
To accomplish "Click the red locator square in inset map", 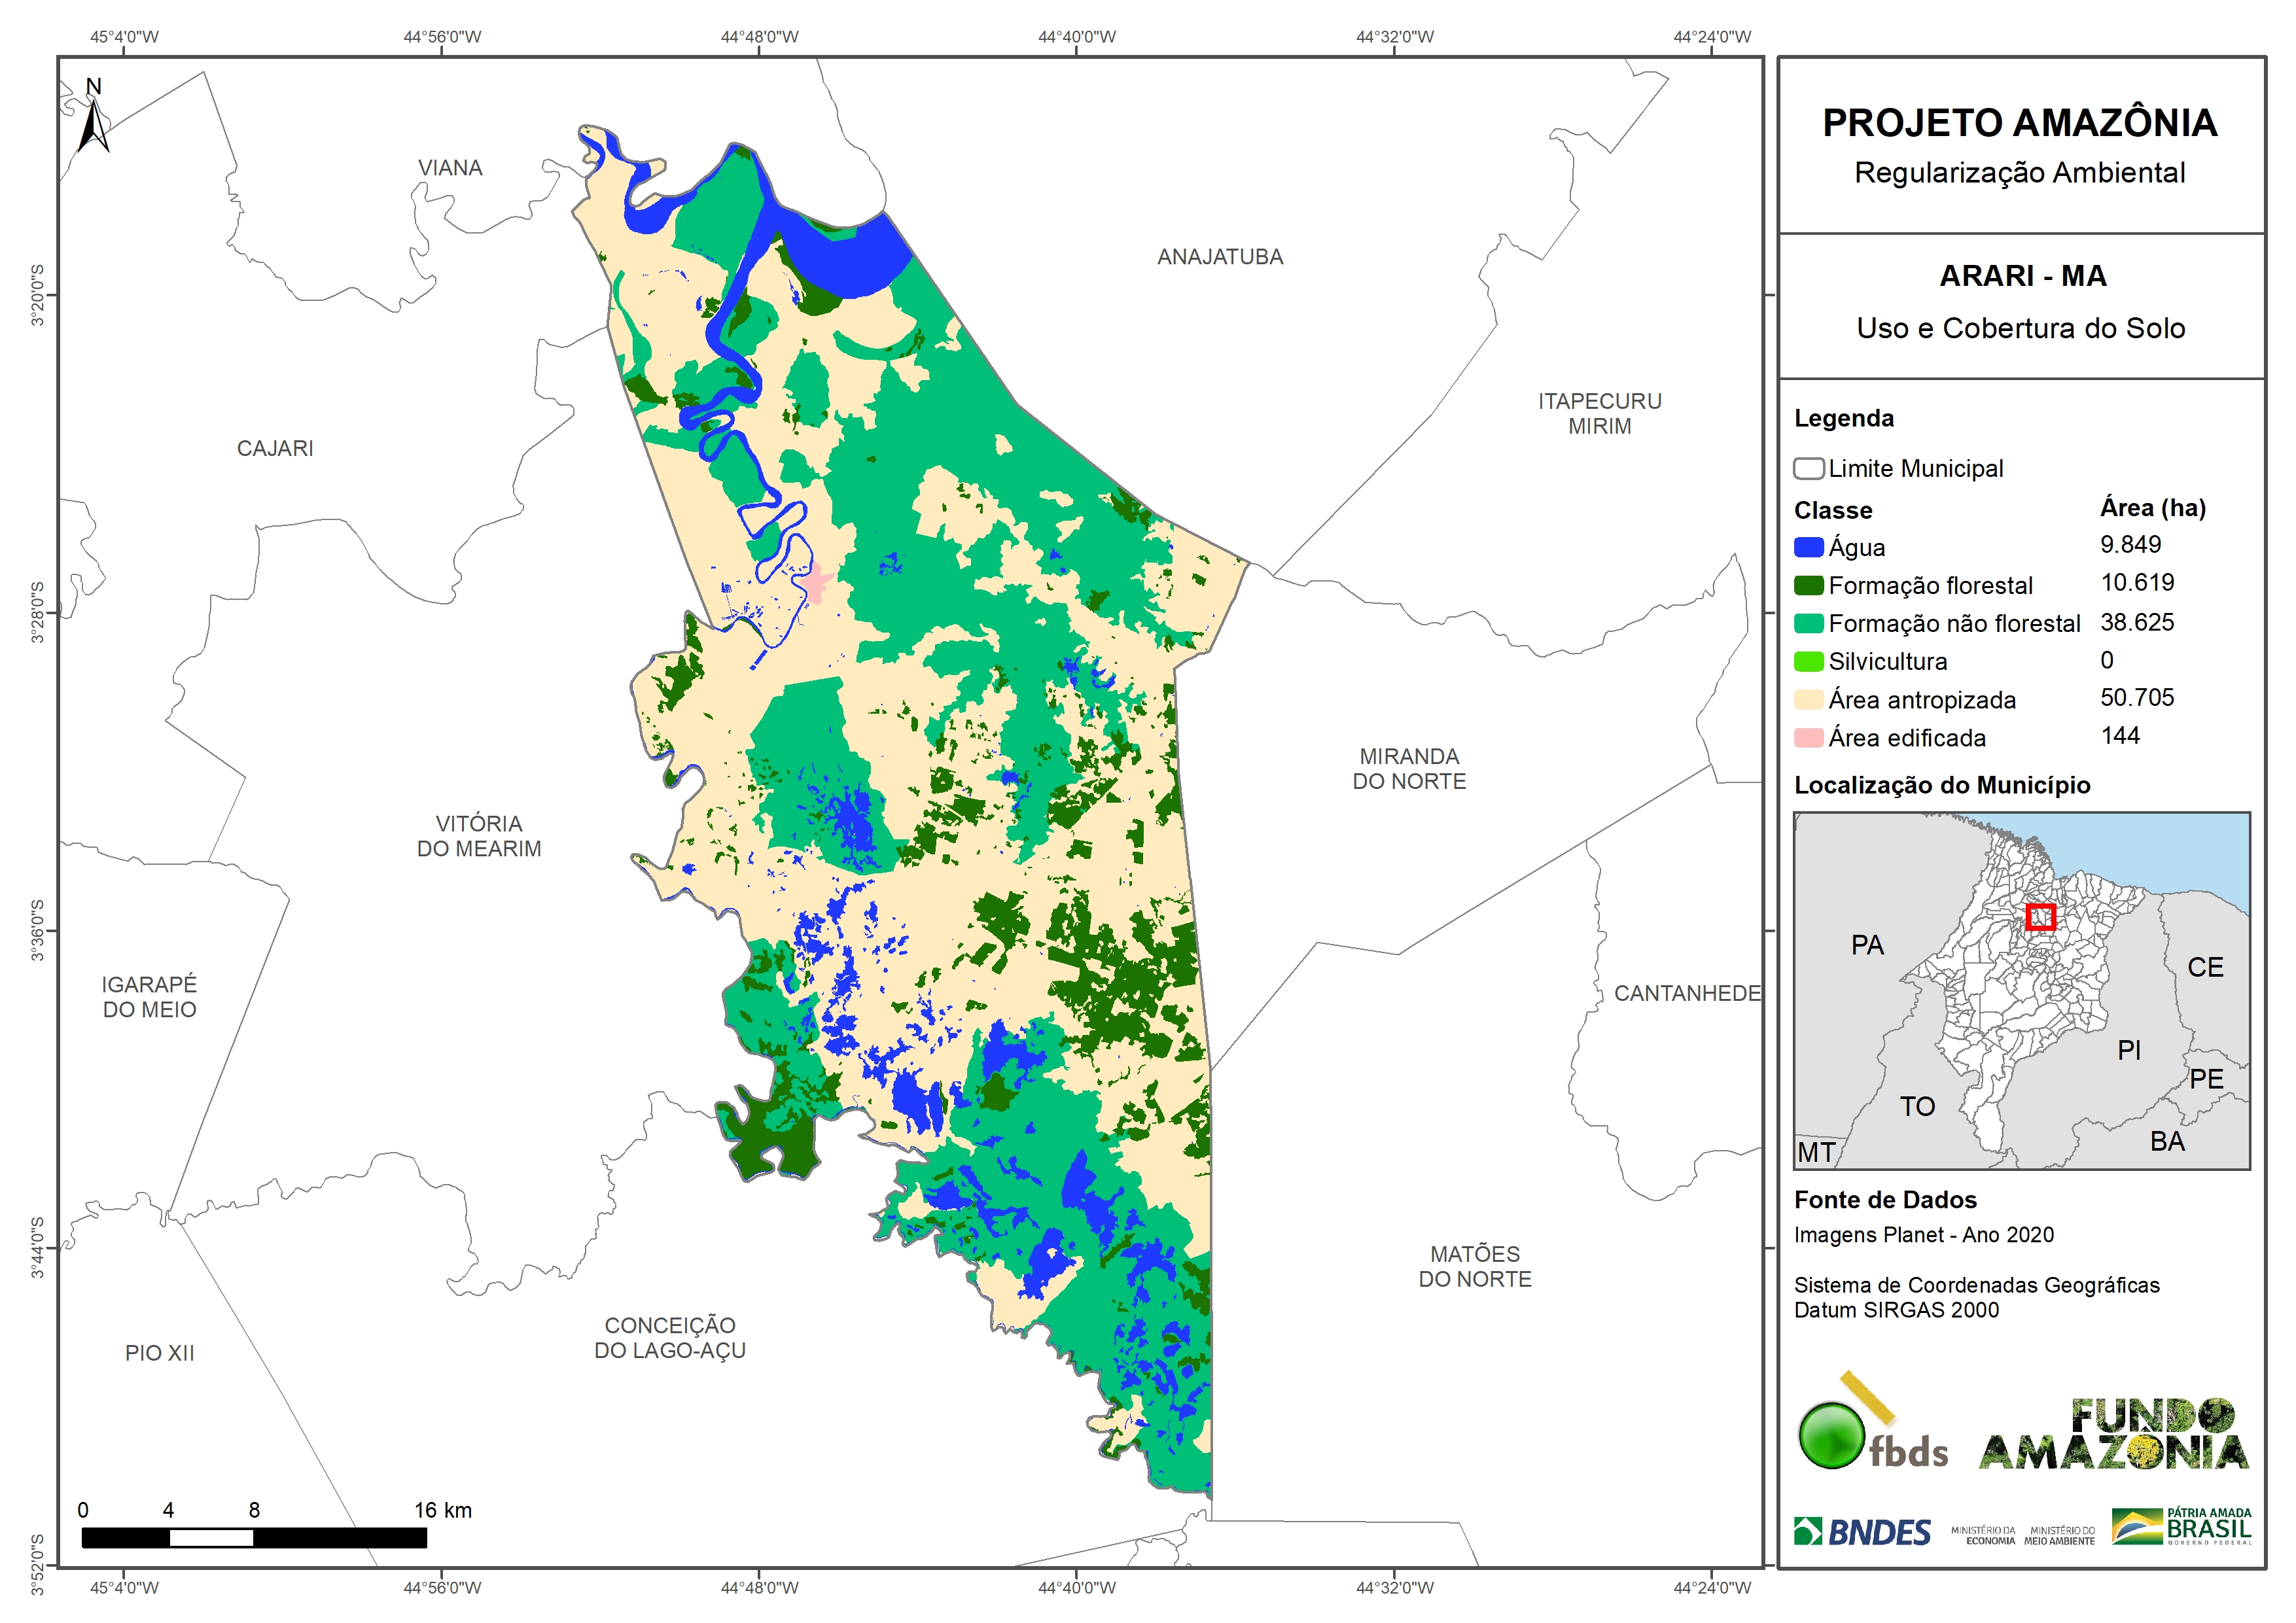I will point(2040,917).
